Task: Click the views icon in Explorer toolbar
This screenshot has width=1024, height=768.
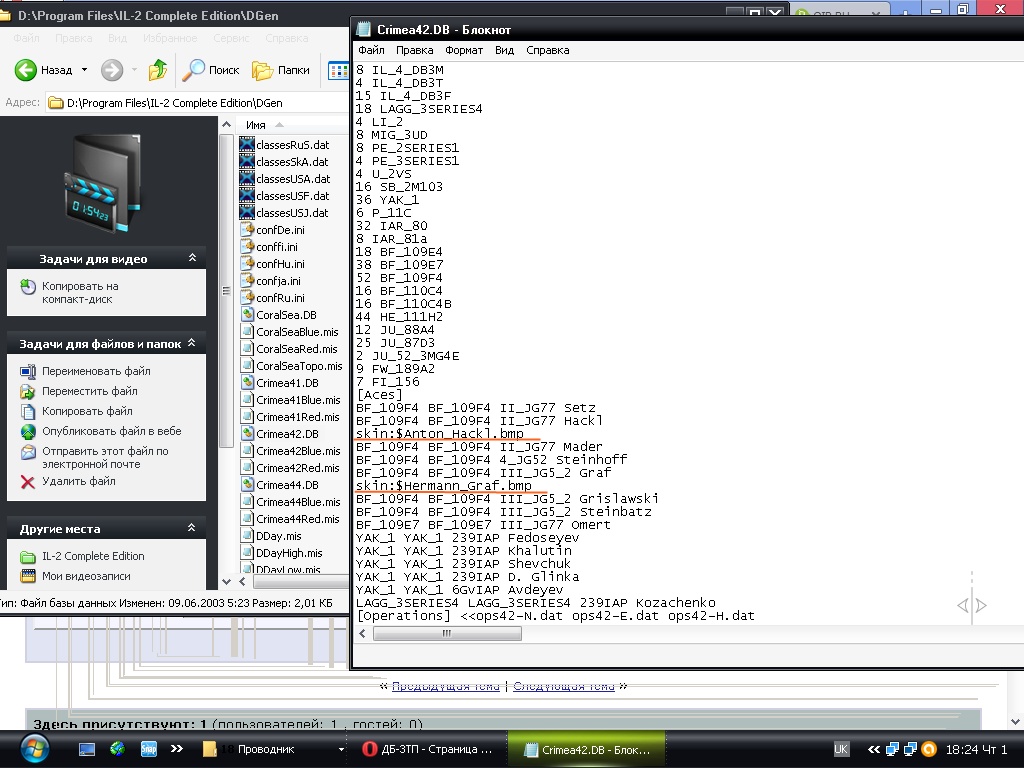Action: (338, 70)
